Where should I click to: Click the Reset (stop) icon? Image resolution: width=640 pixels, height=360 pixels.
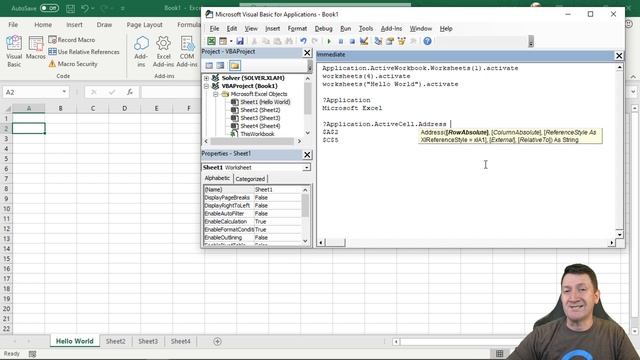pos(352,41)
